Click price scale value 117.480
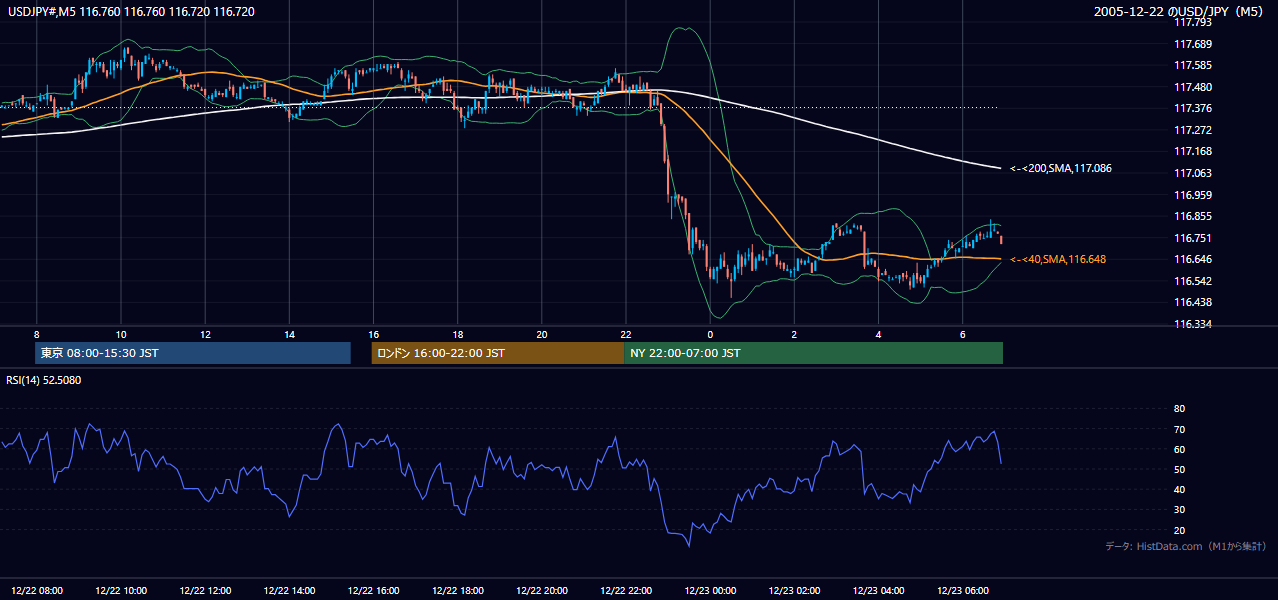This screenshot has height=600, width=1278. (x=1193, y=87)
